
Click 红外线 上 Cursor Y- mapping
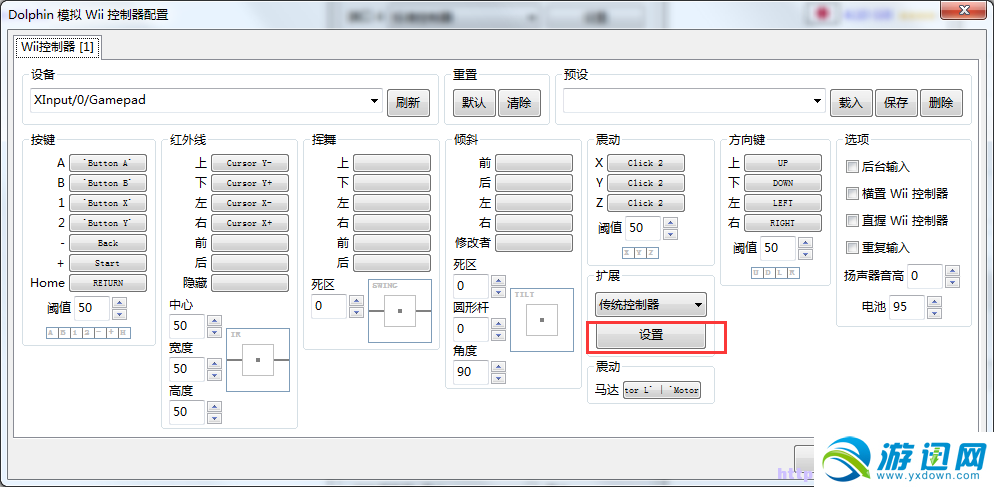250,163
